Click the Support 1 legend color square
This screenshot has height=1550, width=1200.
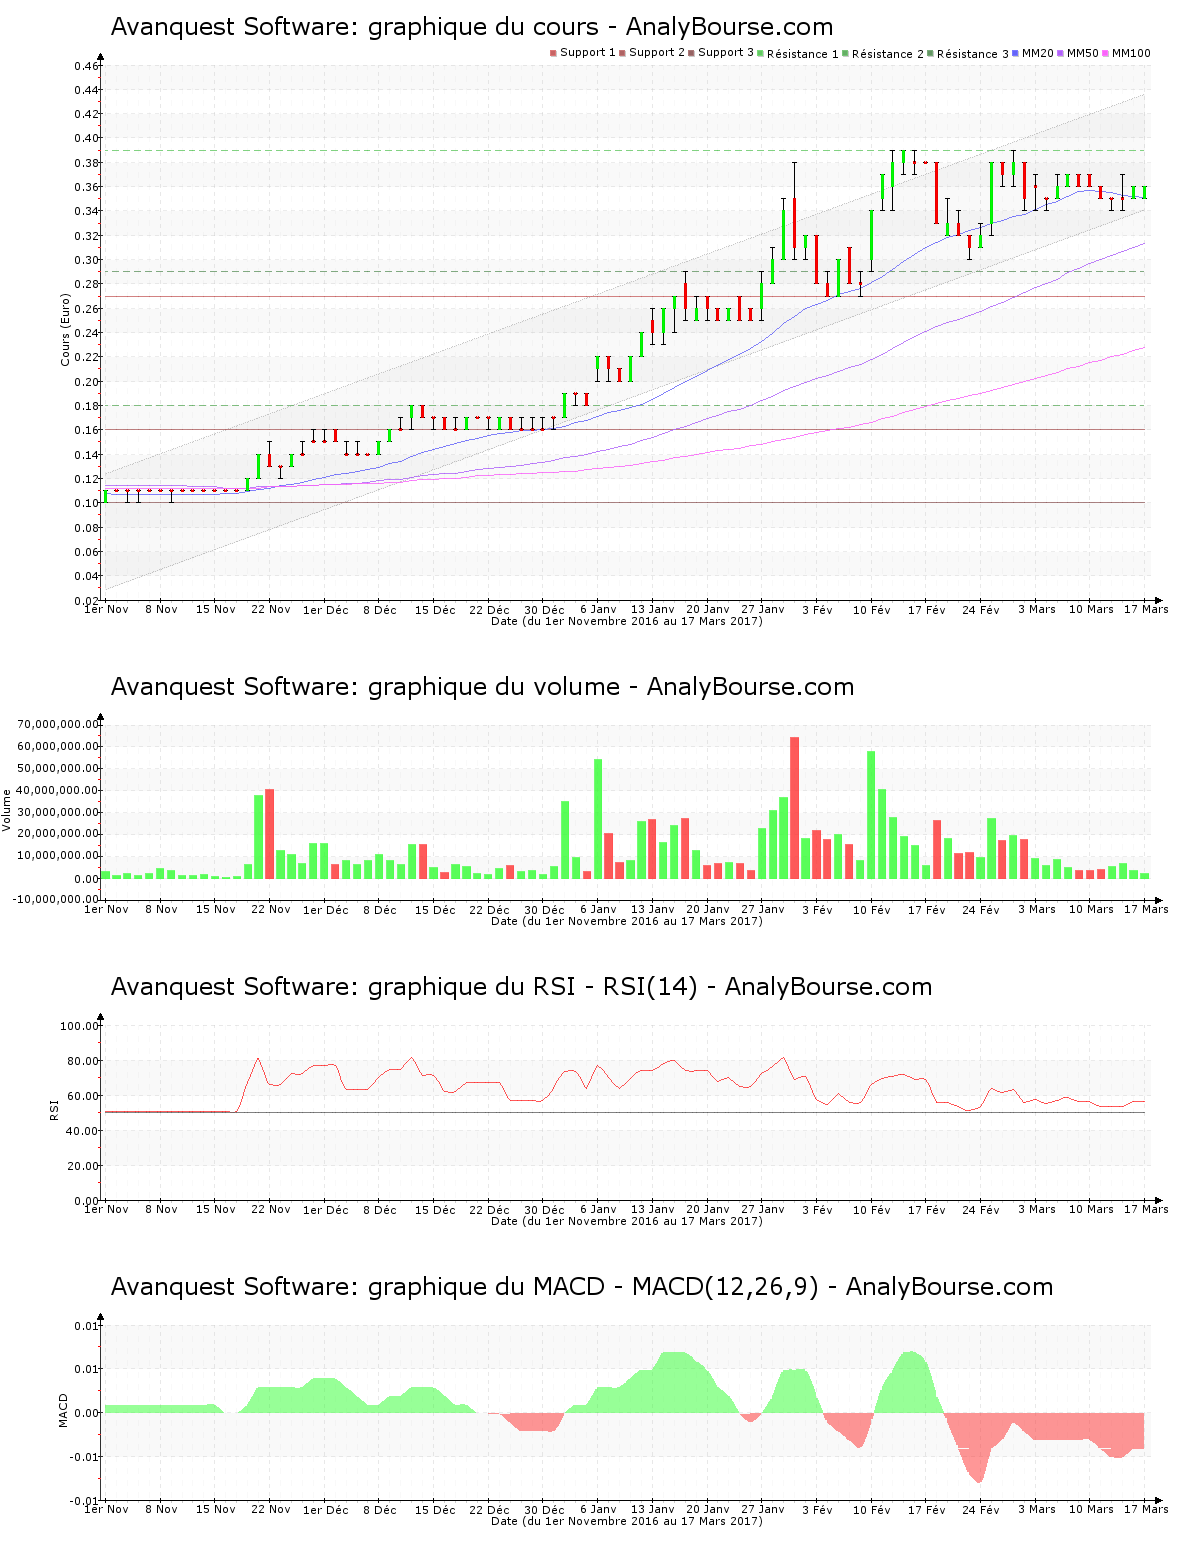point(553,53)
